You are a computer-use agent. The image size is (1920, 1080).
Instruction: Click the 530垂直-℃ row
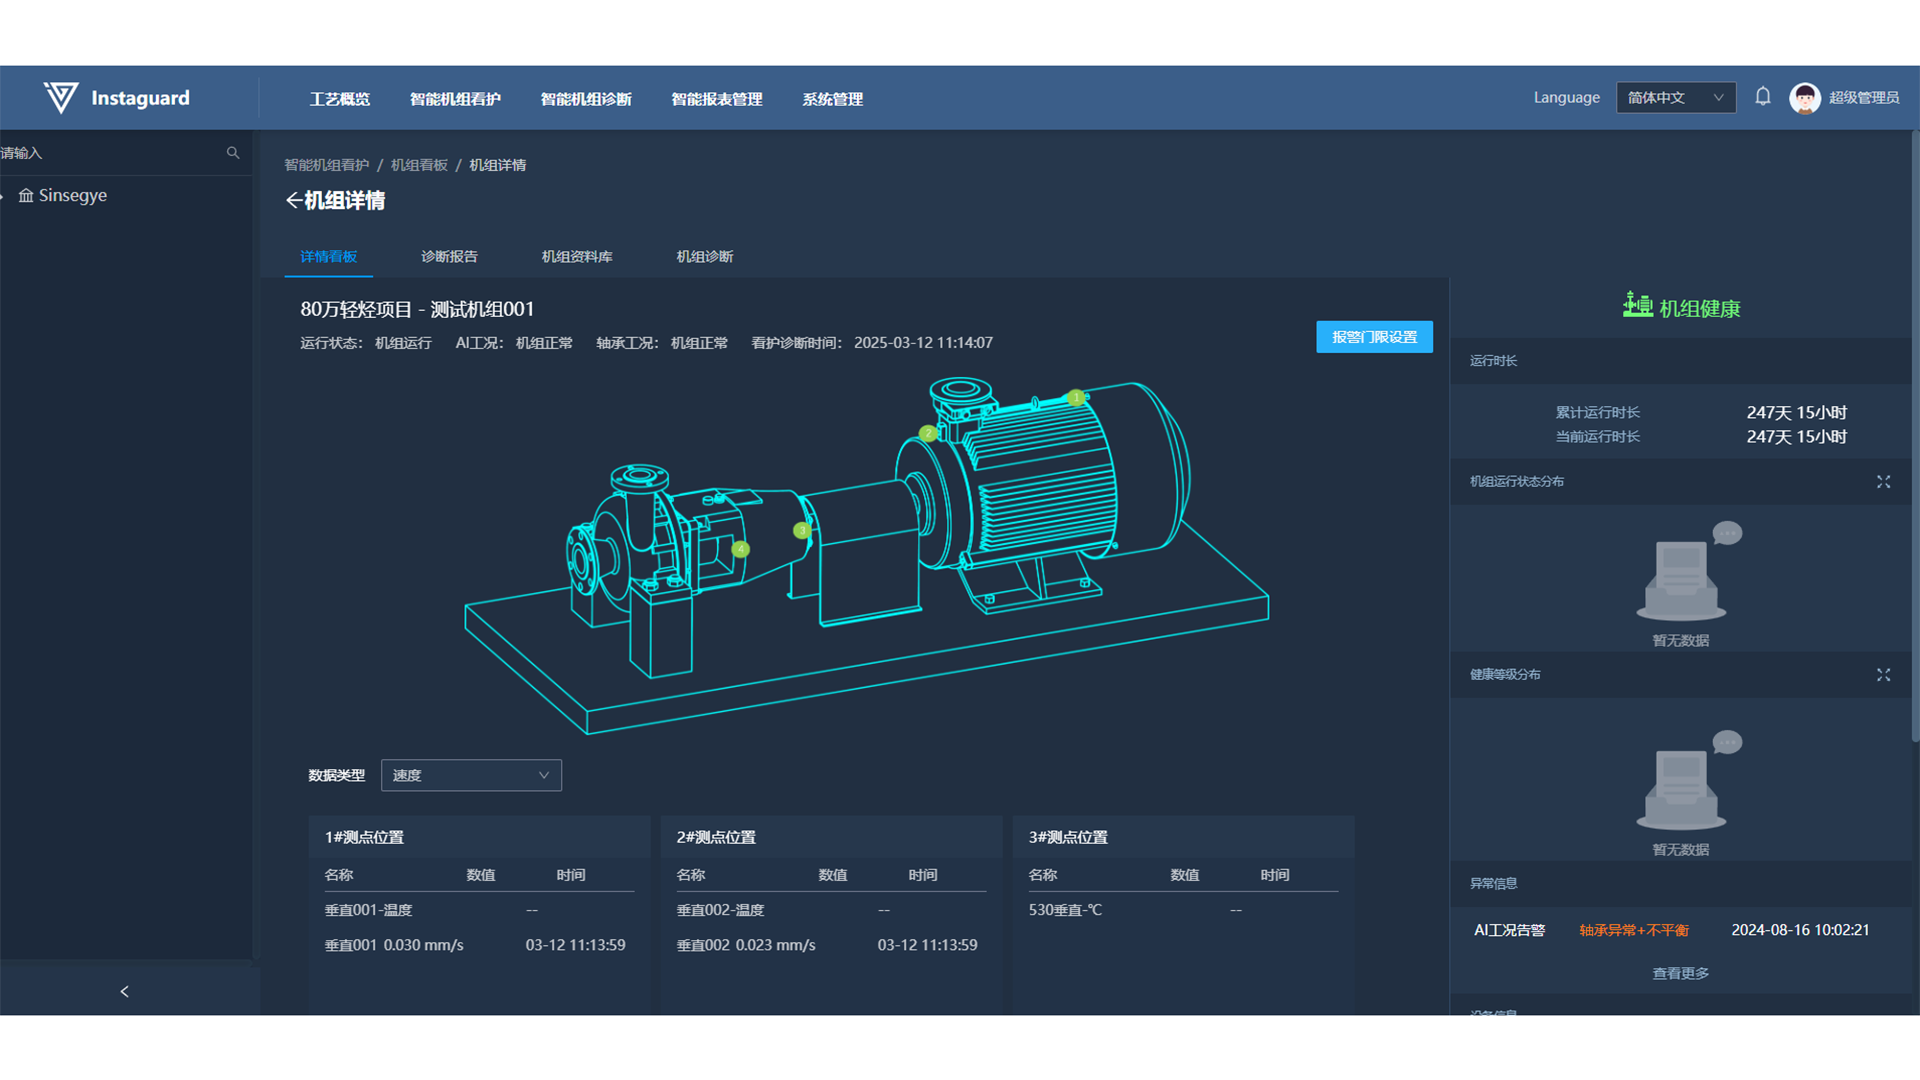[x=1183, y=910]
